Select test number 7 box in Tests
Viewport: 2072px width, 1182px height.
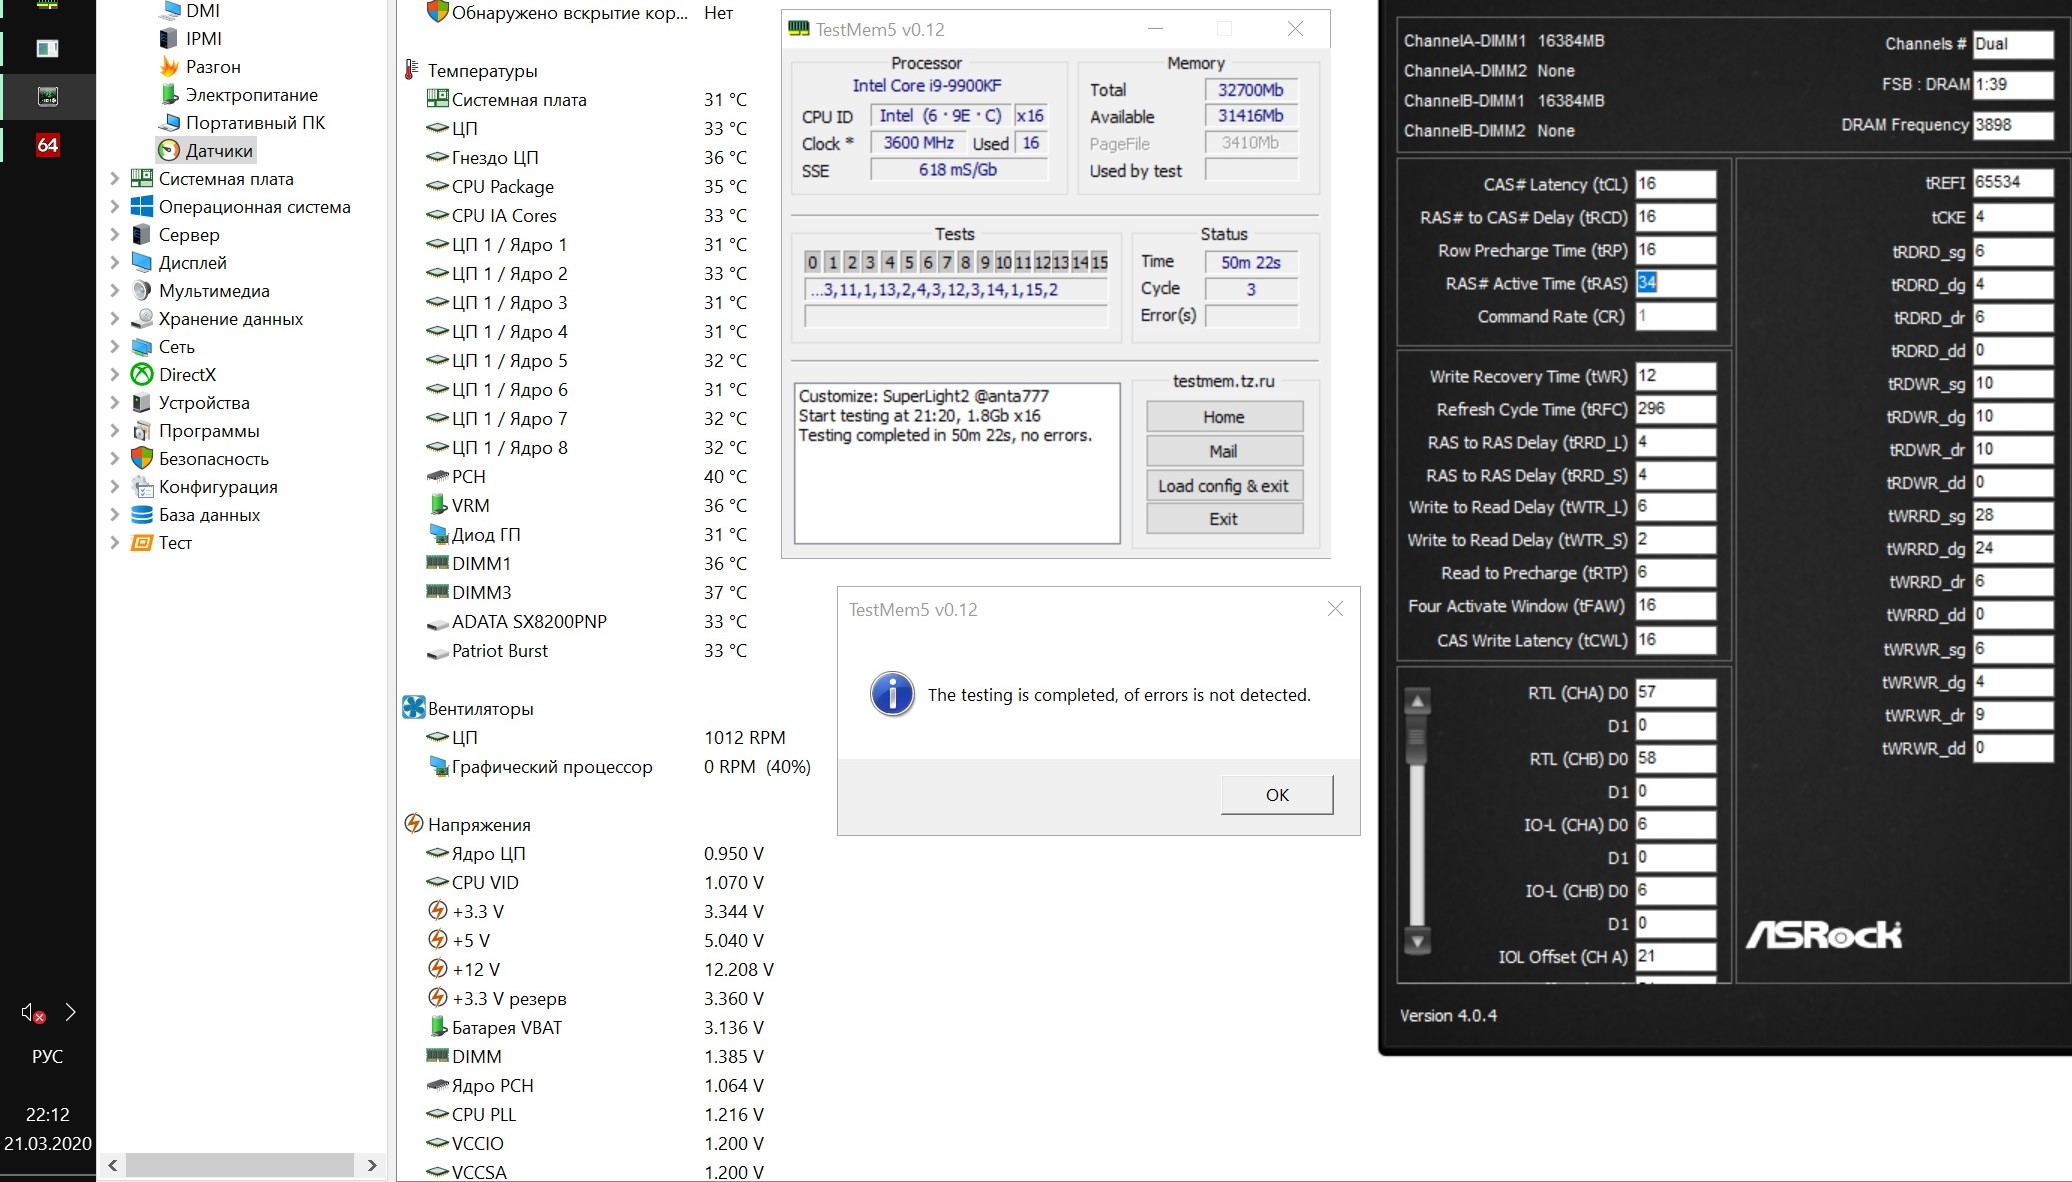point(946,262)
